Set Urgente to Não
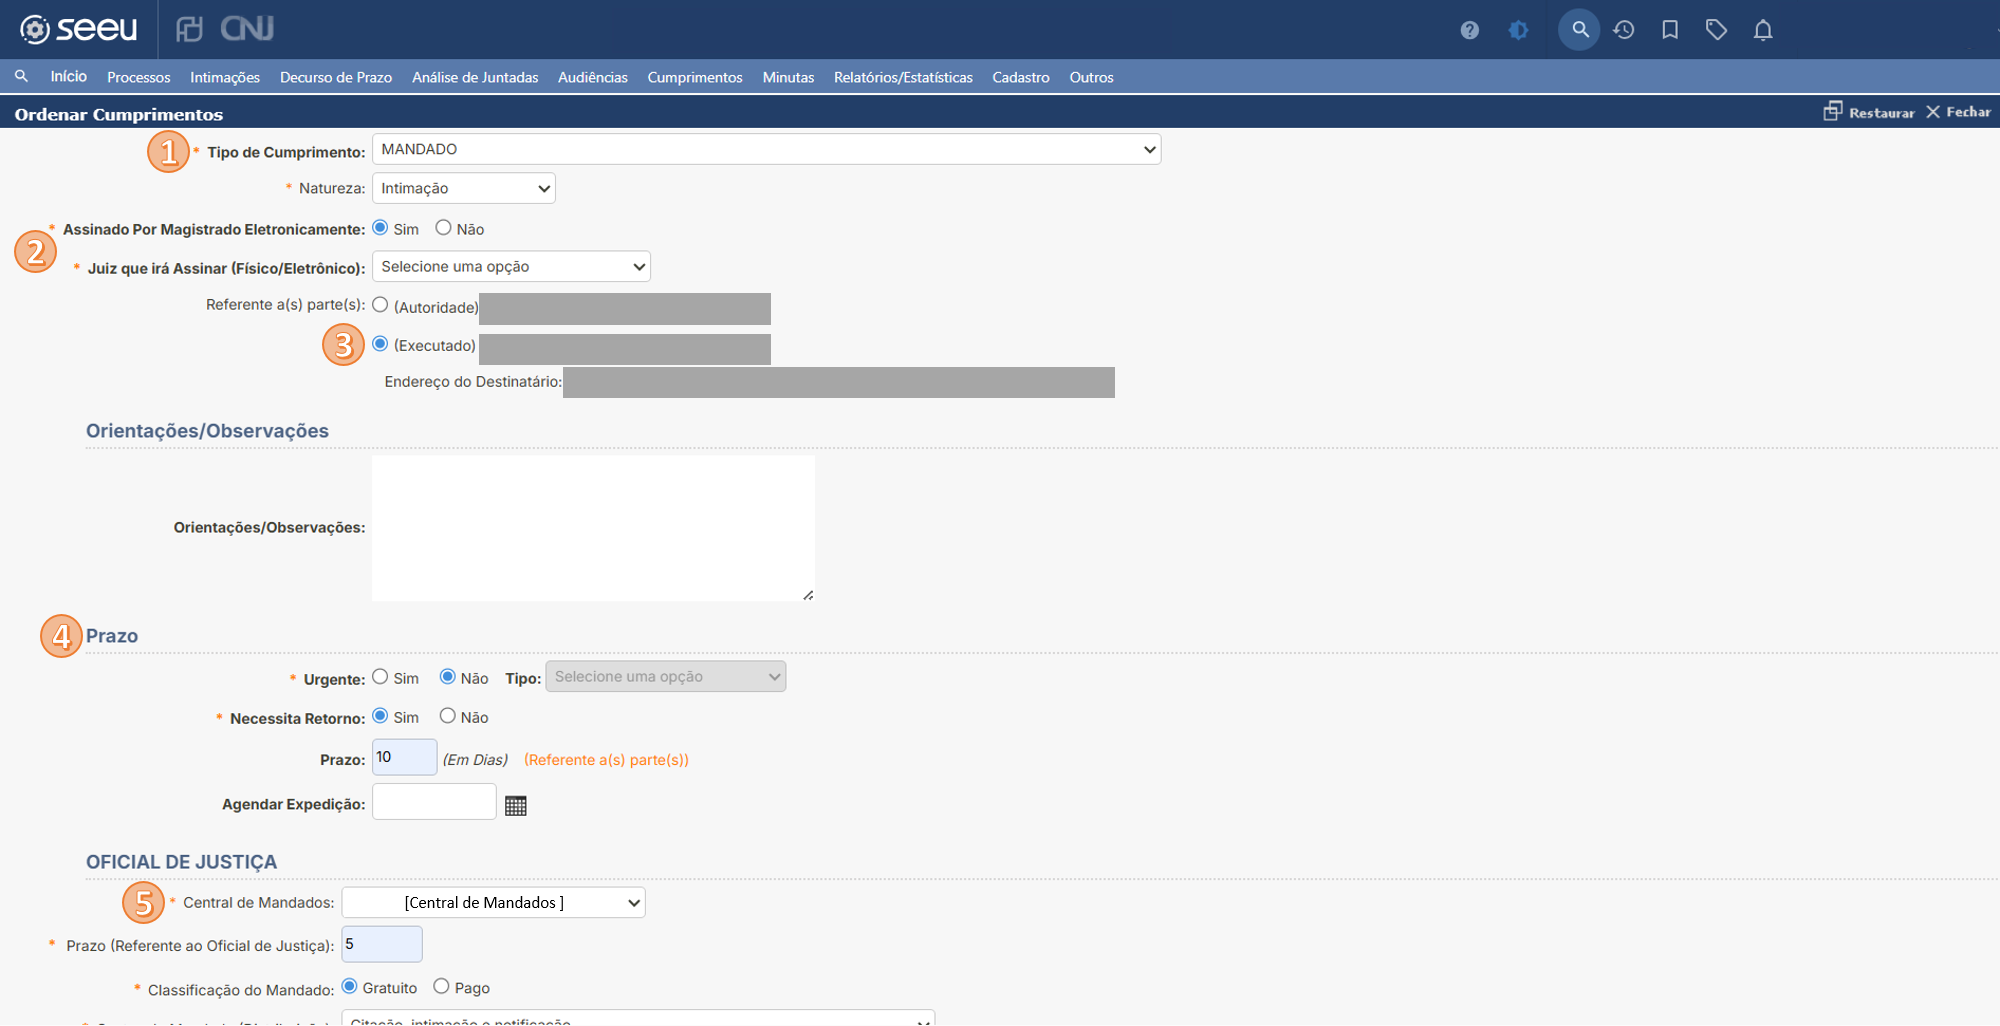Image resolution: width=2000 pixels, height=1026 pixels. 447,677
